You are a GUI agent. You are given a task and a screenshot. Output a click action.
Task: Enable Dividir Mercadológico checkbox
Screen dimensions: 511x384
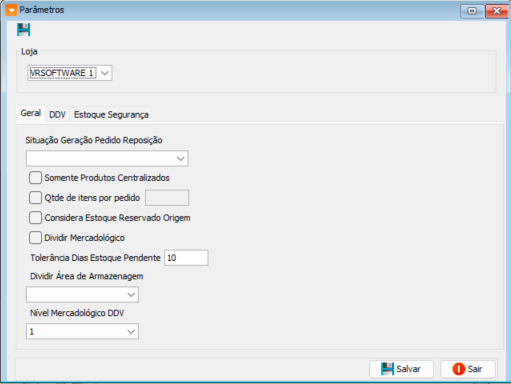tap(35, 238)
